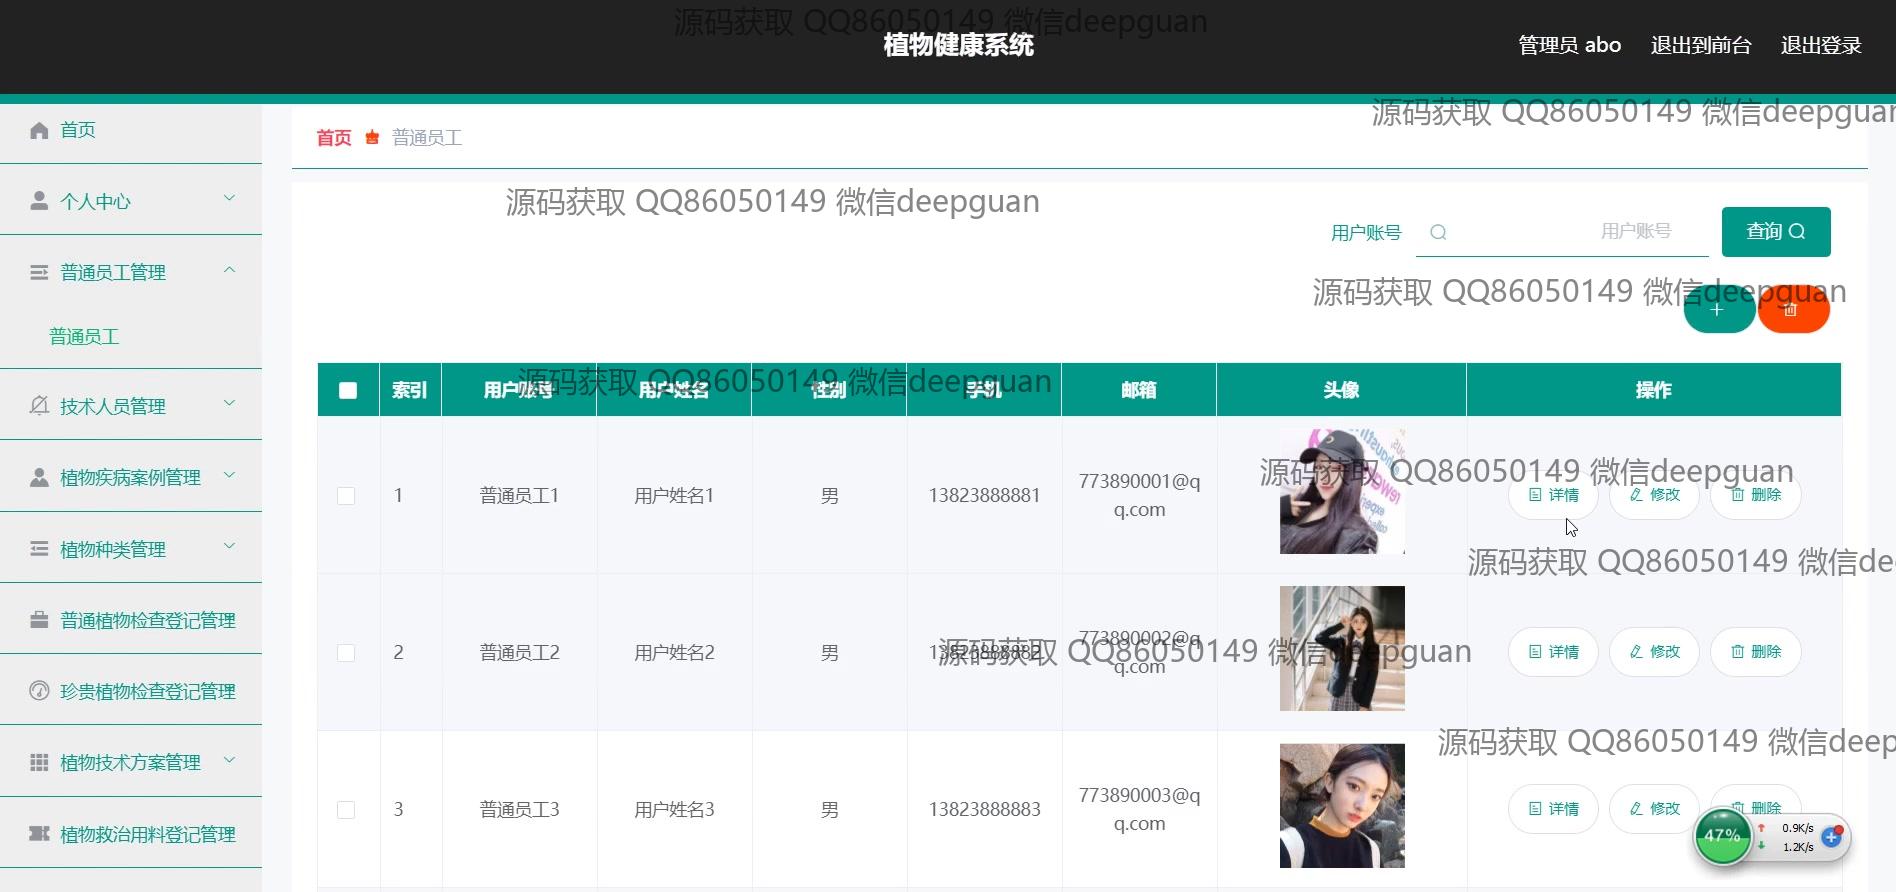Click avatar thumbnail of 普通员工2
This screenshot has width=1896, height=892.
coord(1342,648)
